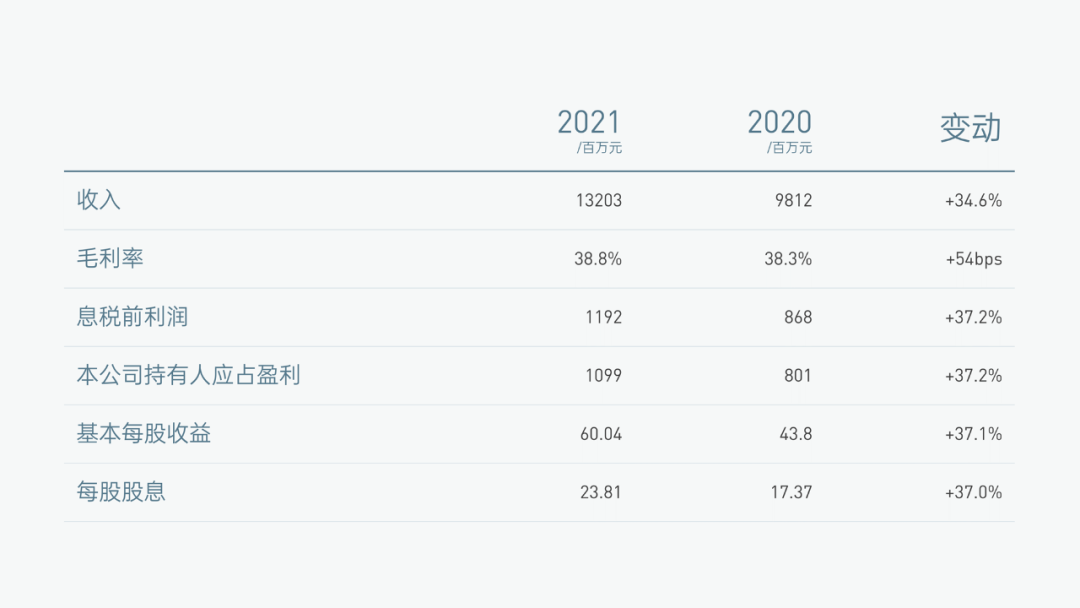Click the 801 value in 2020 column
This screenshot has height=608, width=1080.
(x=798, y=376)
